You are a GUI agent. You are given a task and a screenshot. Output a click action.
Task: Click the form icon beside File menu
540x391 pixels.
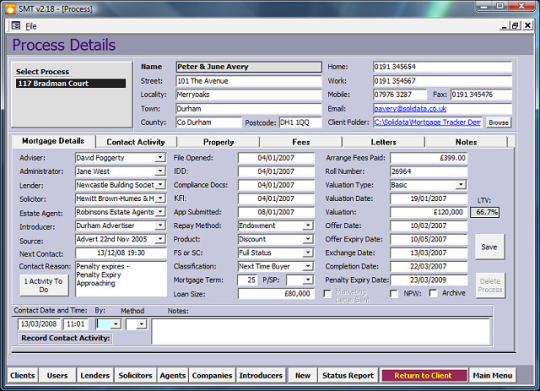pyautogui.click(x=15, y=26)
